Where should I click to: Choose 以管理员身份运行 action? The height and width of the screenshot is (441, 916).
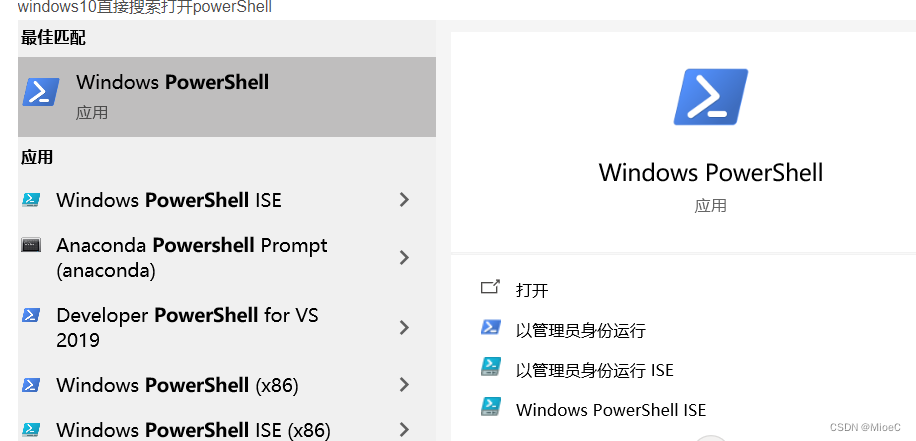click(x=581, y=331)
